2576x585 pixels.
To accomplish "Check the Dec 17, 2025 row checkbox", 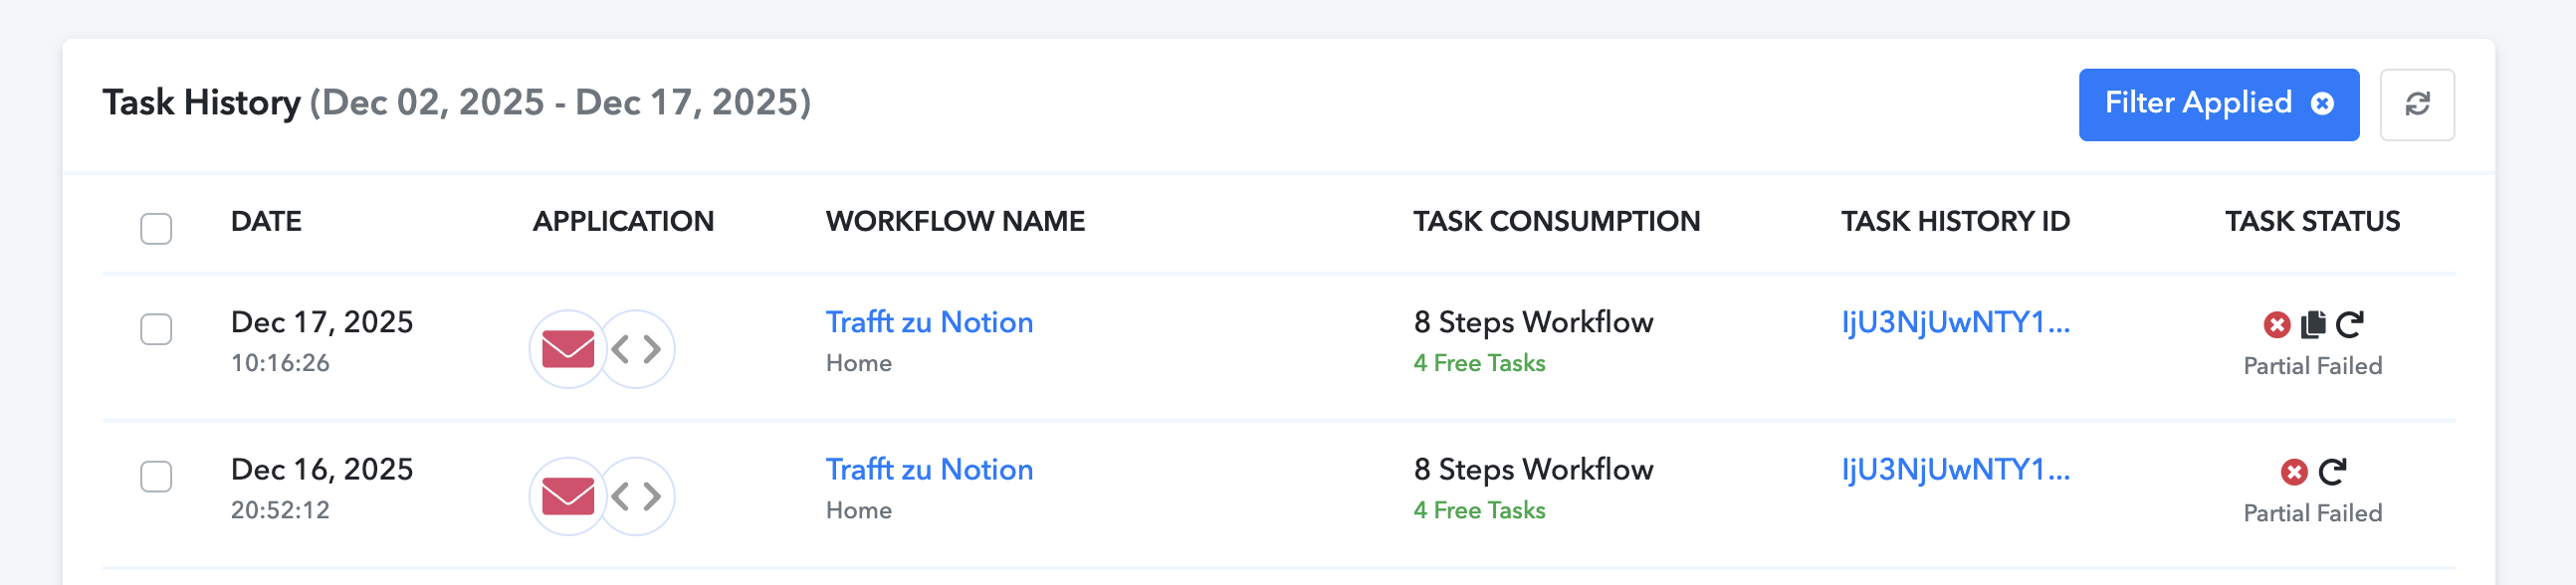I will coord(156,329).
